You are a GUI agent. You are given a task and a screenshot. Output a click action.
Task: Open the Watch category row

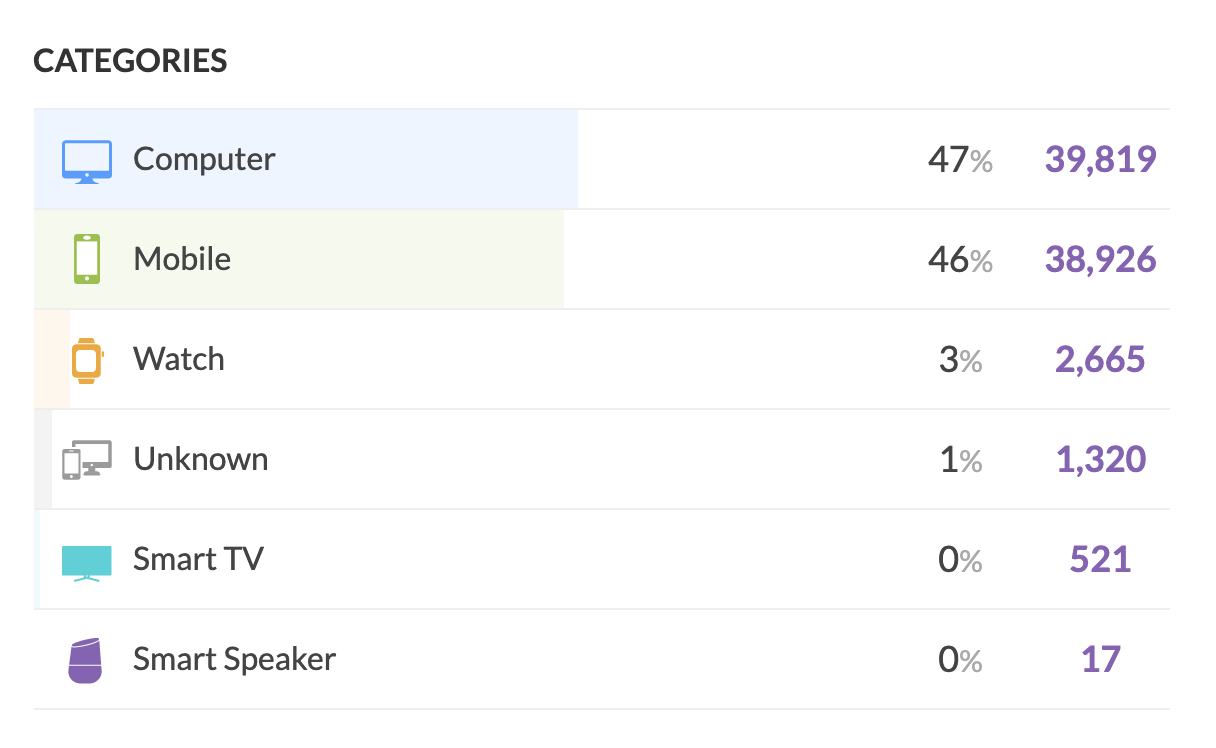(602, 359)
